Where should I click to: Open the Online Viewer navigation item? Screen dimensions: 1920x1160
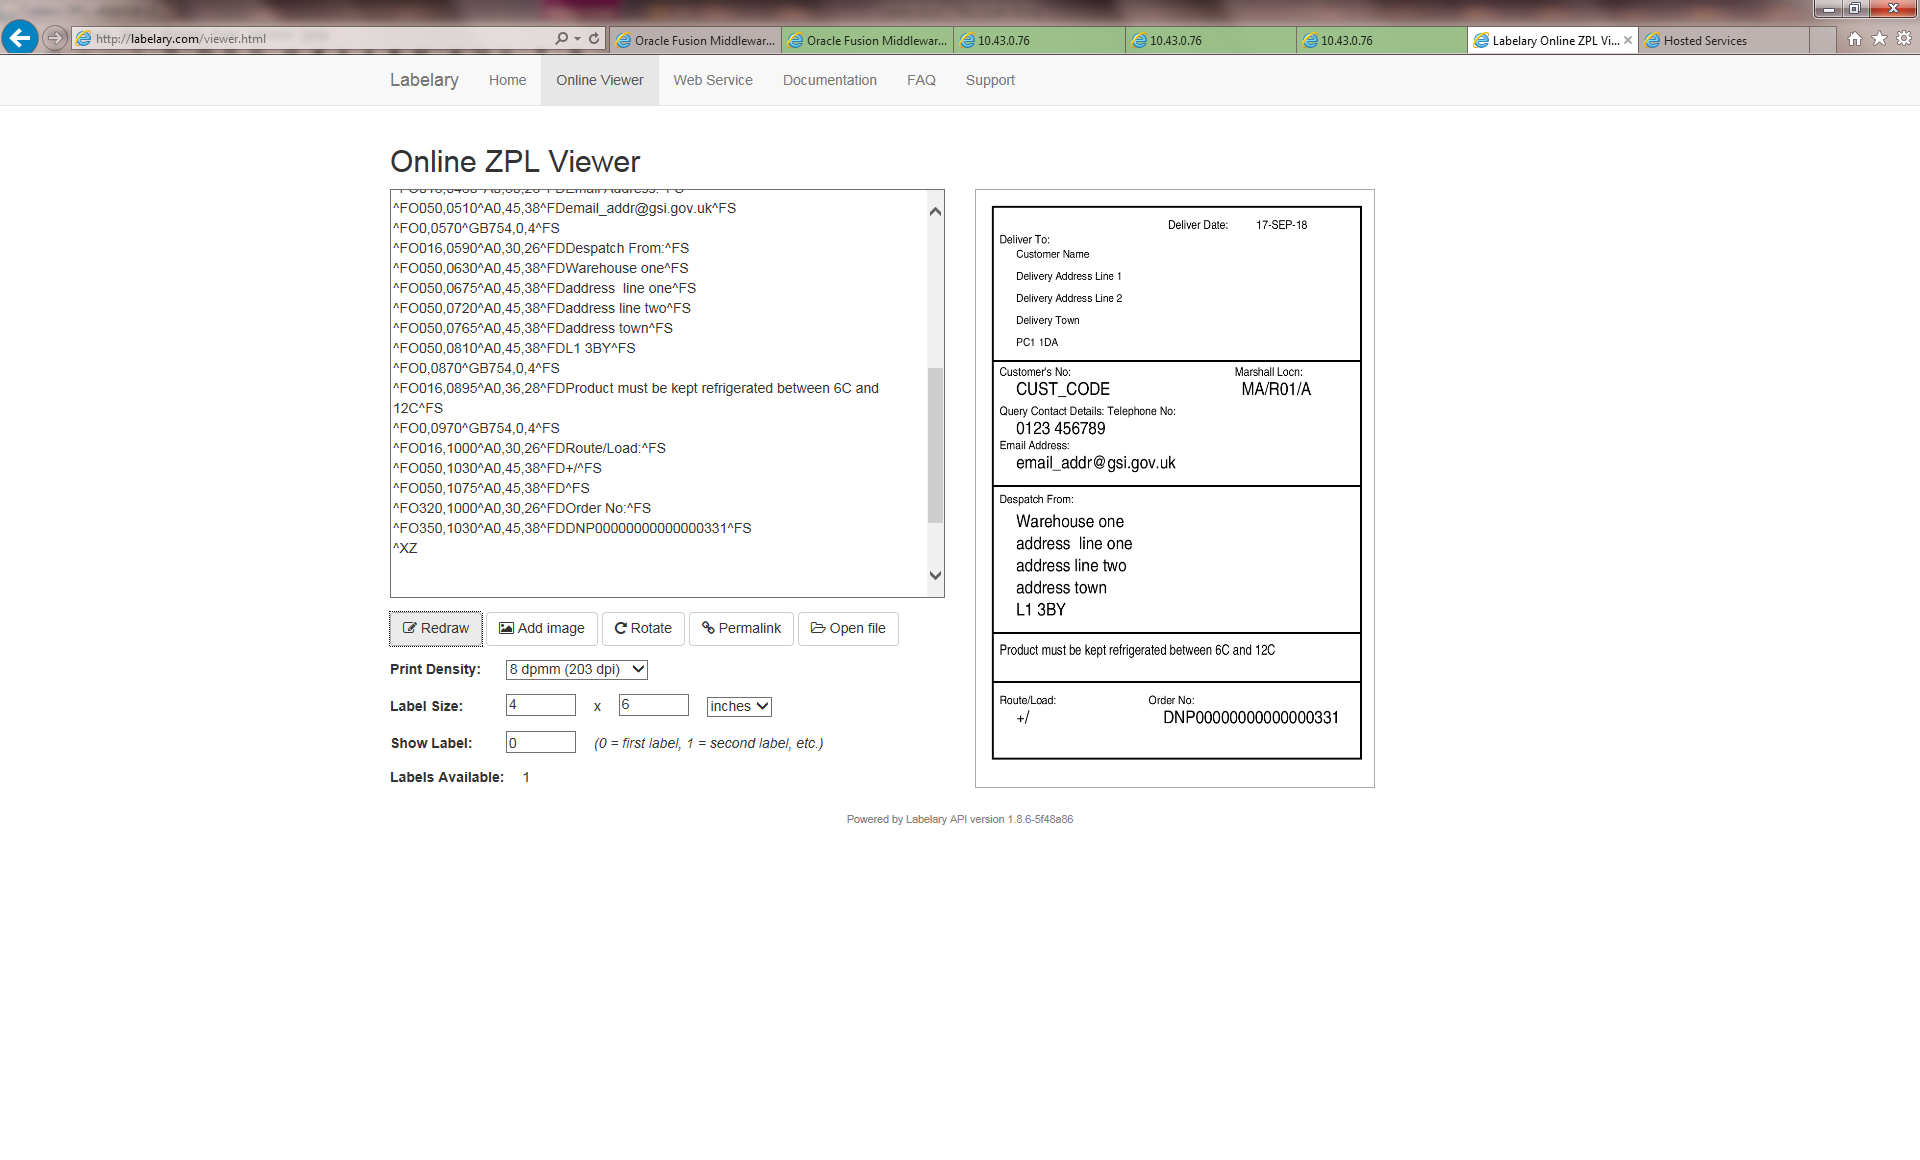pos(600,80)
